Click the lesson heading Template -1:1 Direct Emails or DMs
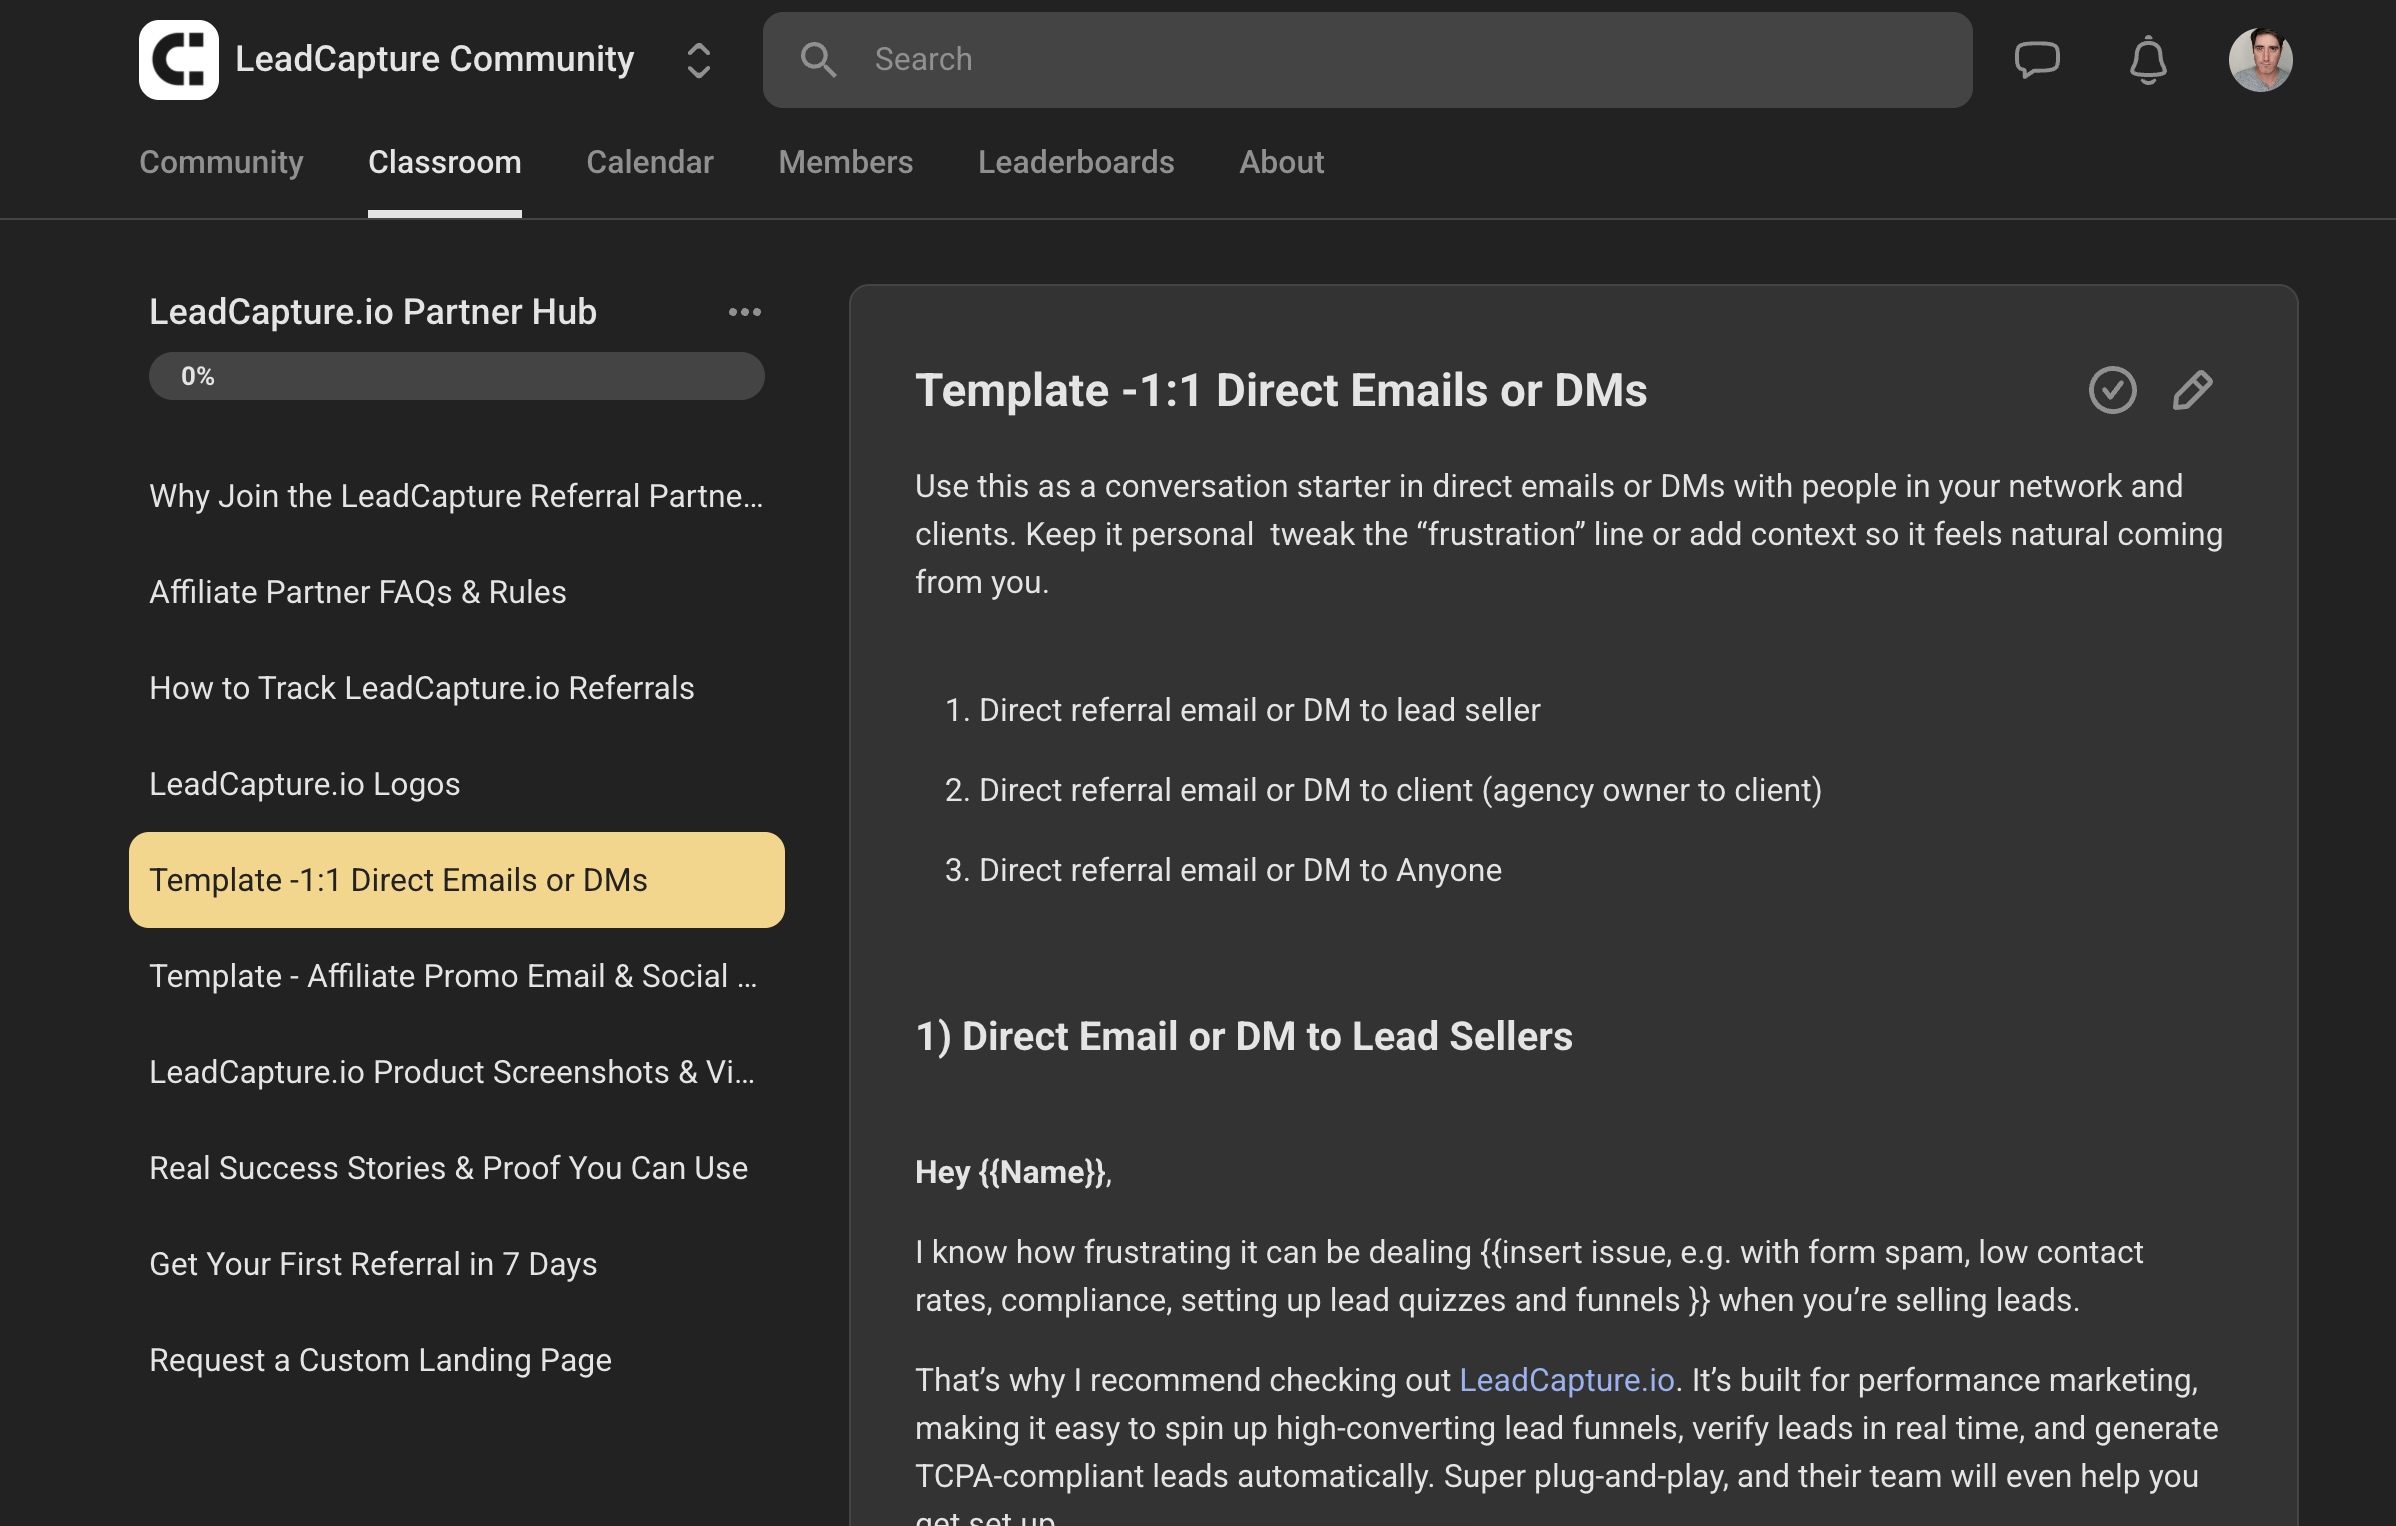The height and width of the screenshot is (1526, 2396). [x=1281, y=390]
